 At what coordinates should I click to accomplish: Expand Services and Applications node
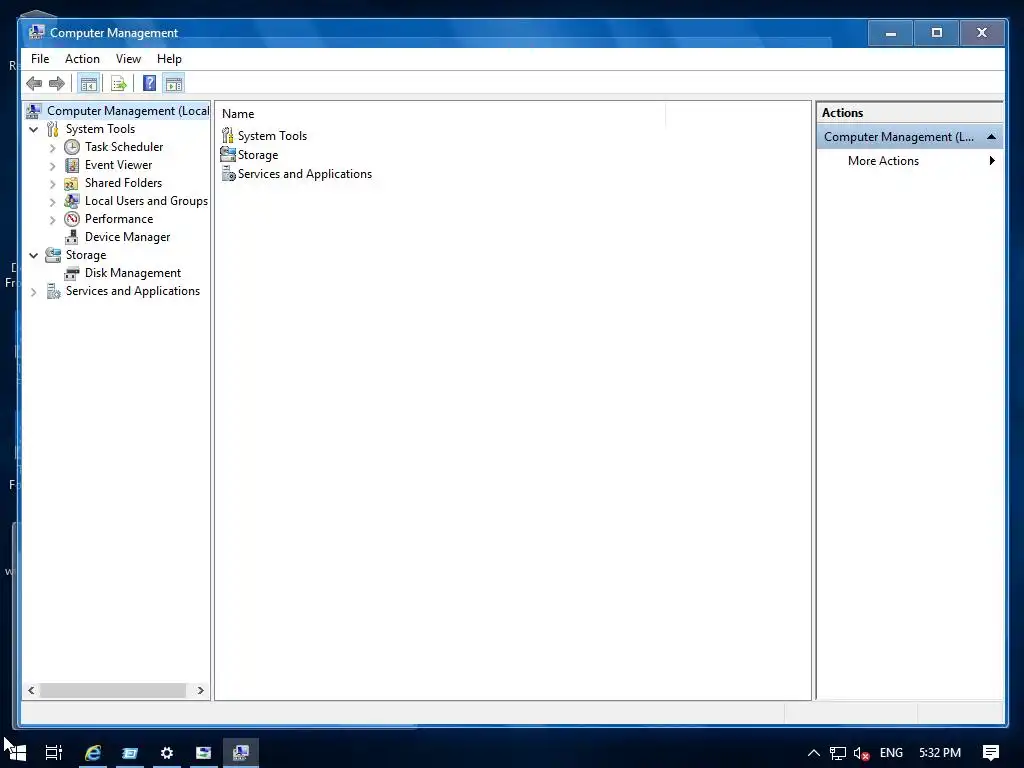point(34,292)
